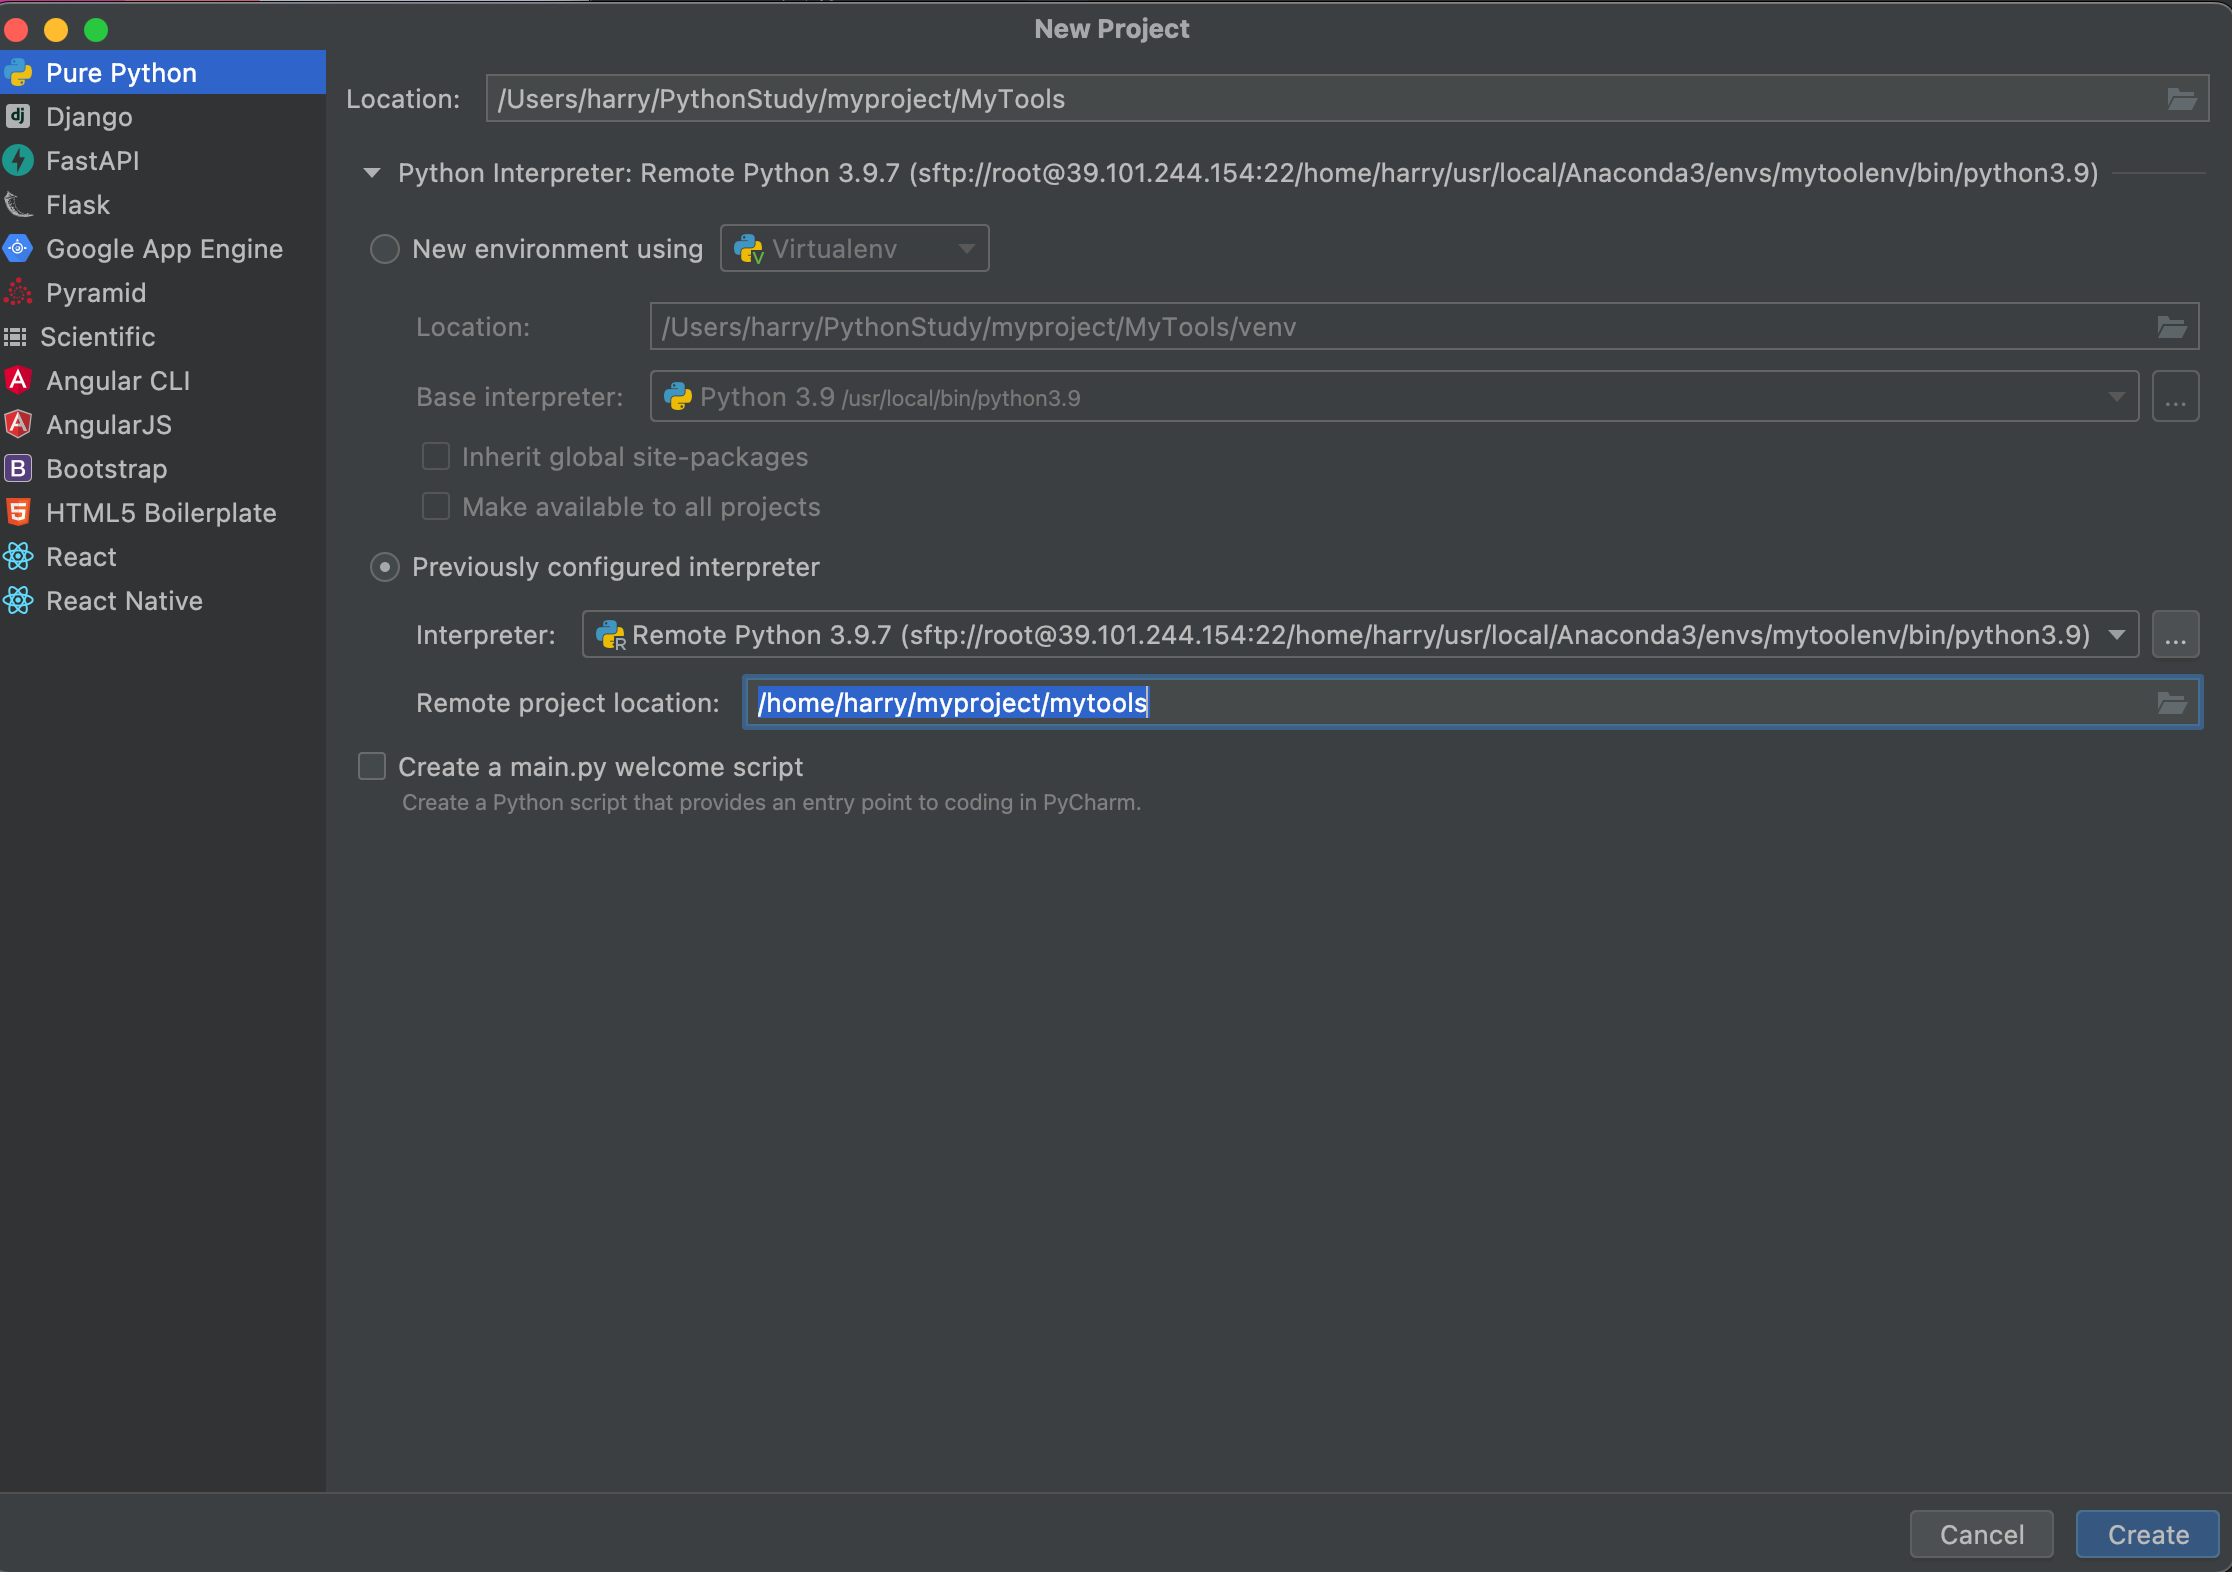
Task: Click the Cancel button
Action: (1981, 1534)
